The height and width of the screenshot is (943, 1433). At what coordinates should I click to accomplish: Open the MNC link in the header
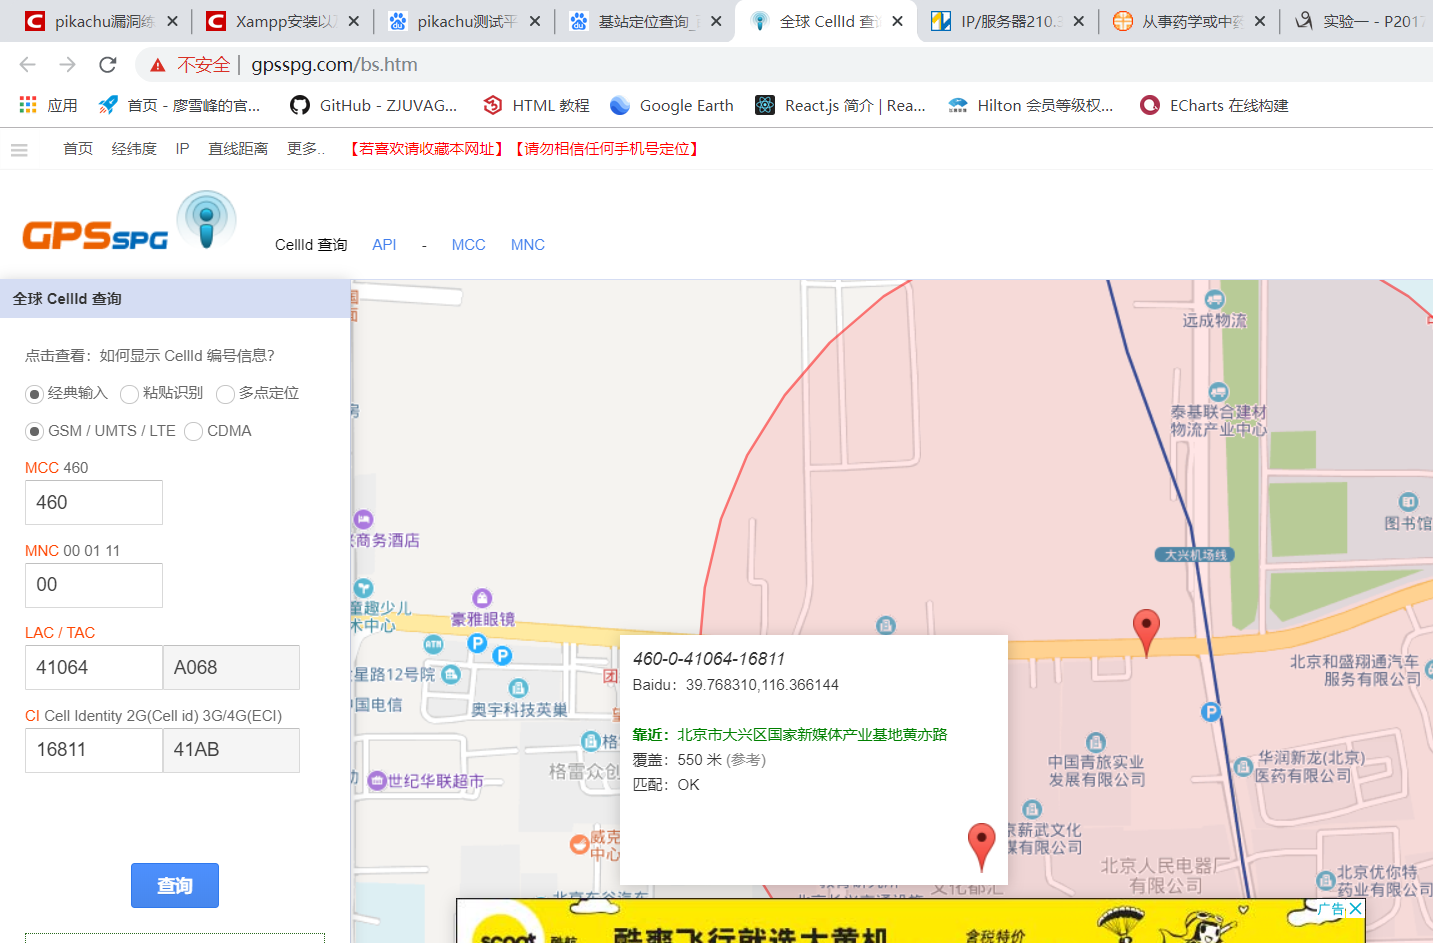click(x=528, y=245)
